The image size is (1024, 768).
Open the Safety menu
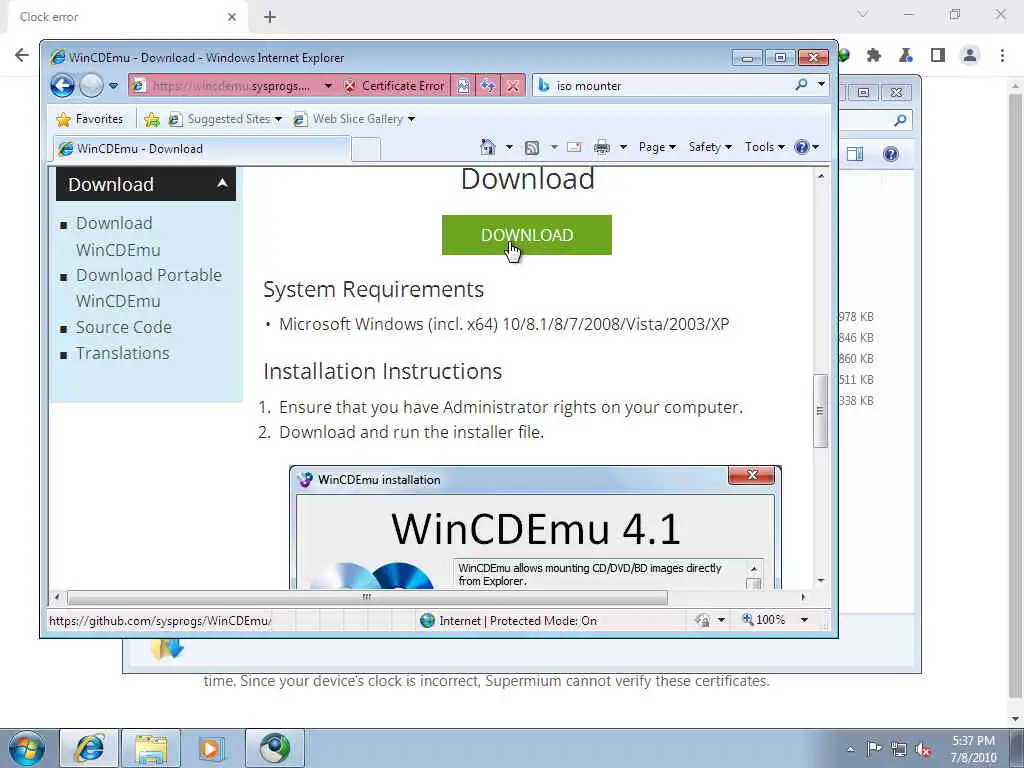tap(710, 147)
